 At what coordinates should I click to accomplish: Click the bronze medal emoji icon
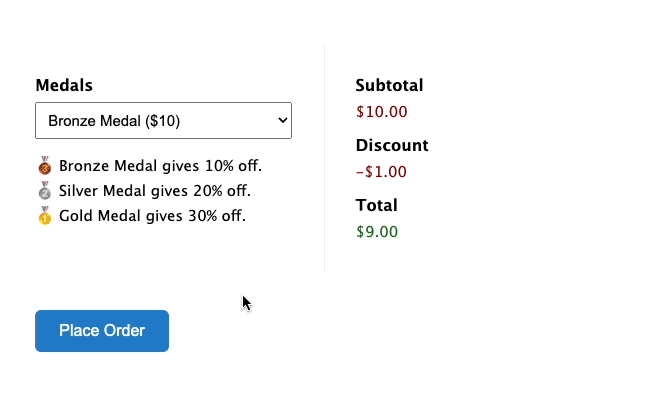45,165
